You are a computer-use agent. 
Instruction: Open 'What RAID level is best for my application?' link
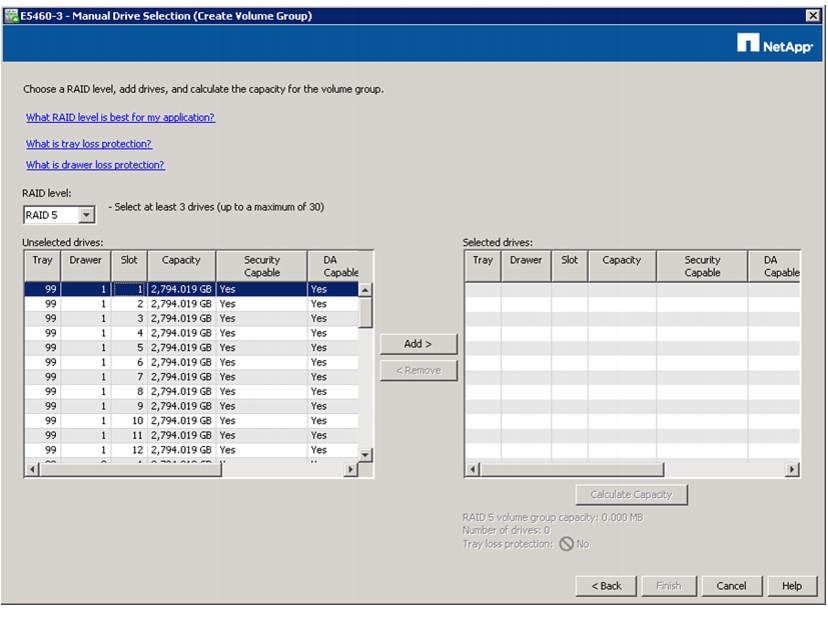click(120, 117)
